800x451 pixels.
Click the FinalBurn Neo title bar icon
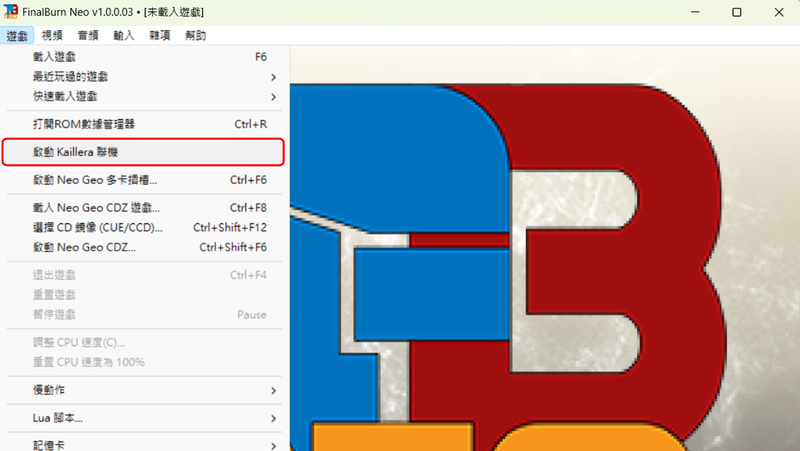click(x=10, y=11)
